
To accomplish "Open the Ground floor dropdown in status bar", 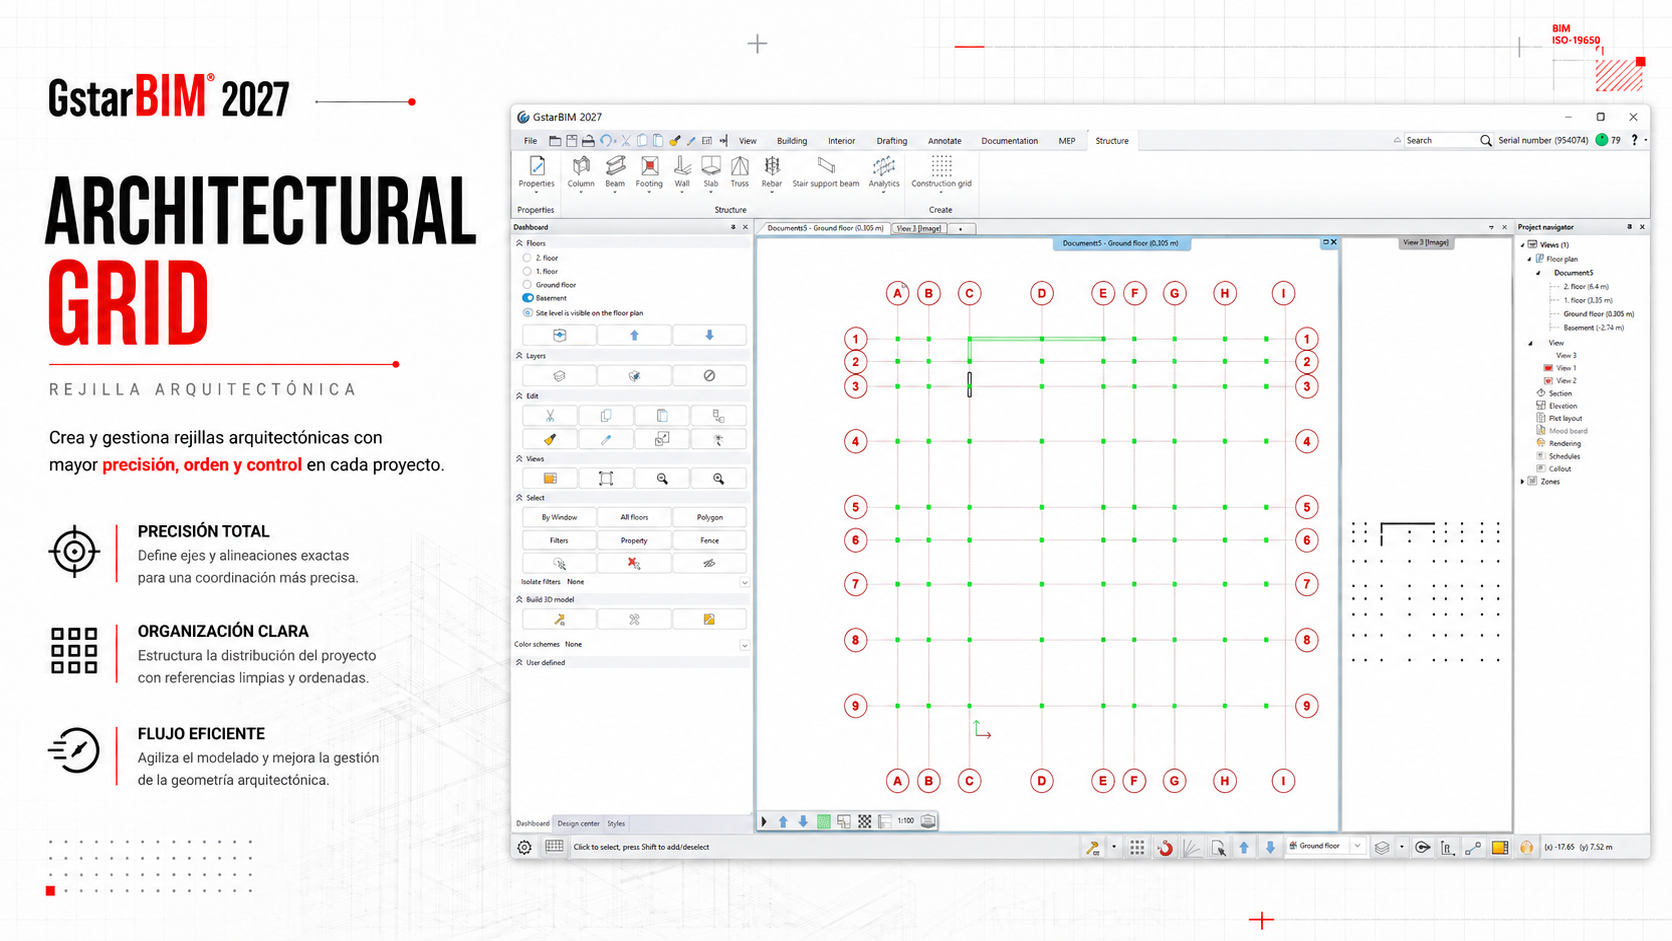I will click(1357, 846).
